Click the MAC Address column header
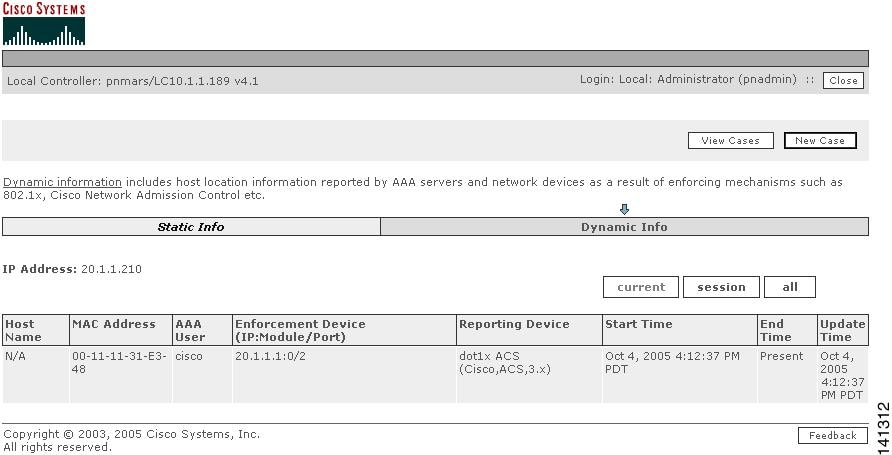 tap(114, 324)
